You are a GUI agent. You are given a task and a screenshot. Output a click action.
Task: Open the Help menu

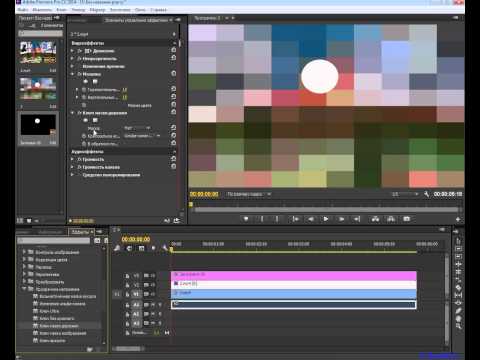tap(158, 10)
